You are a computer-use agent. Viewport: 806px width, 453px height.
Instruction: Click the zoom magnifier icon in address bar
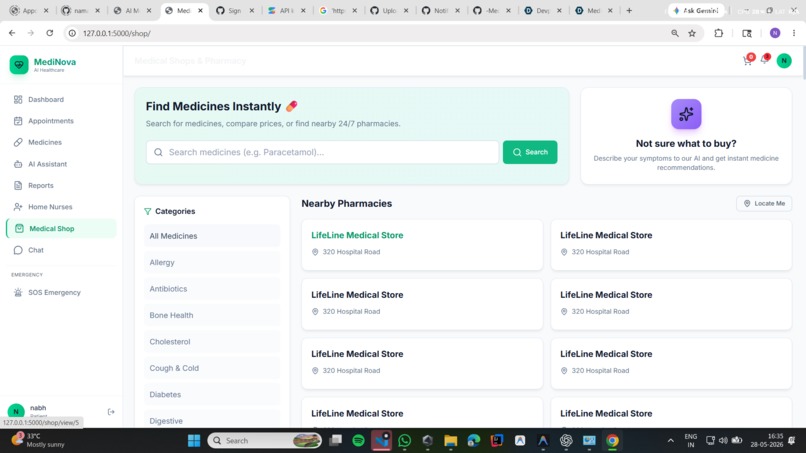[x=674, y=33]
